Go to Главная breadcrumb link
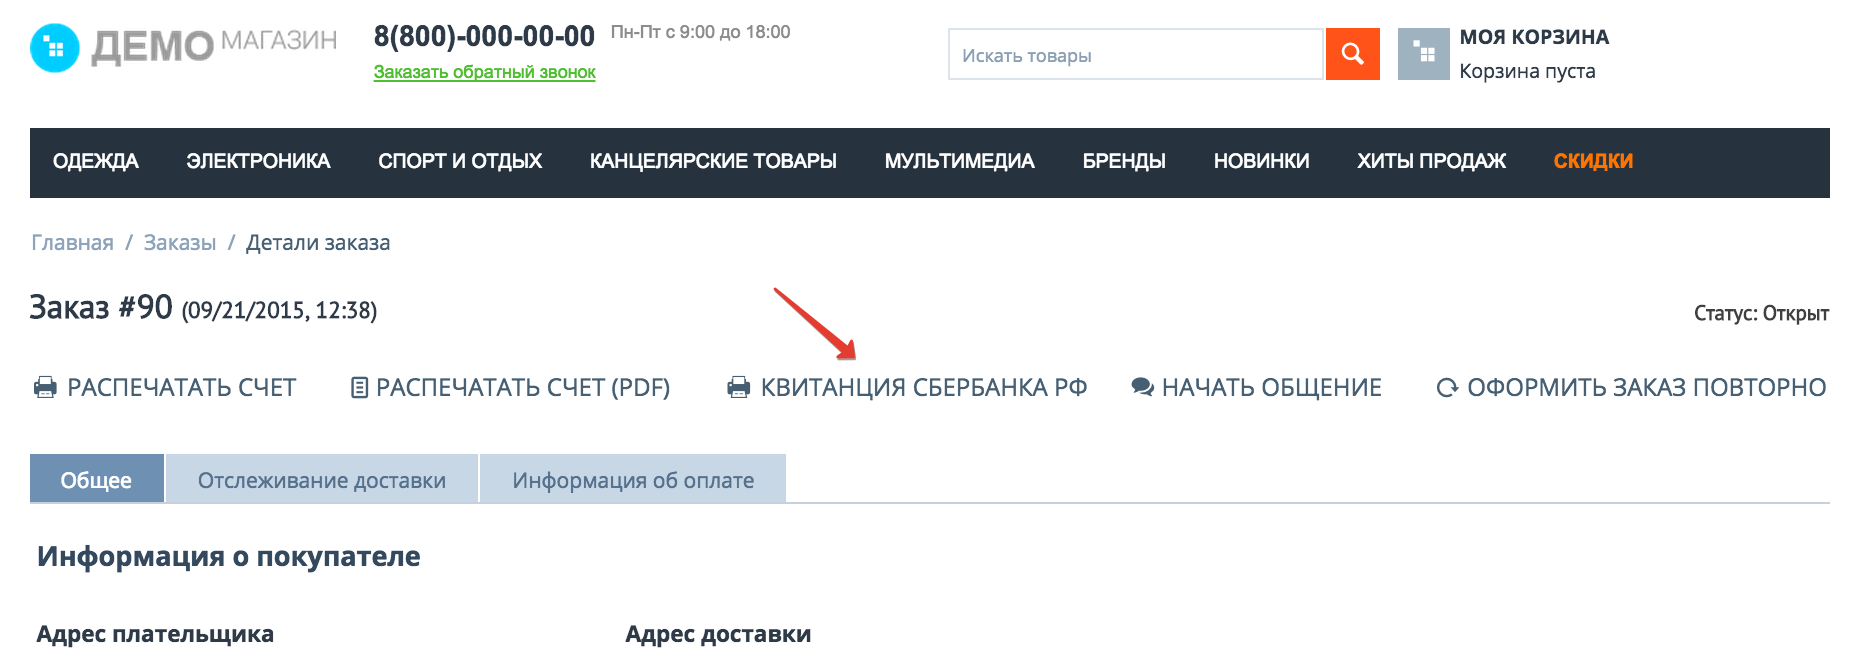 72,243
